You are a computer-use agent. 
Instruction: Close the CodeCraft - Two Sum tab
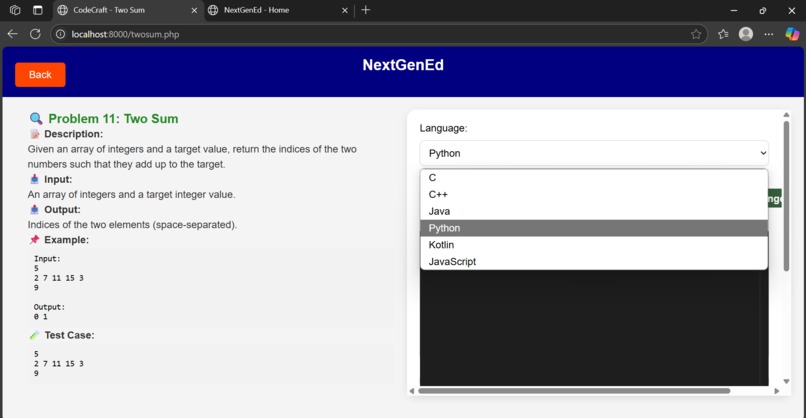tap(194, 10)
